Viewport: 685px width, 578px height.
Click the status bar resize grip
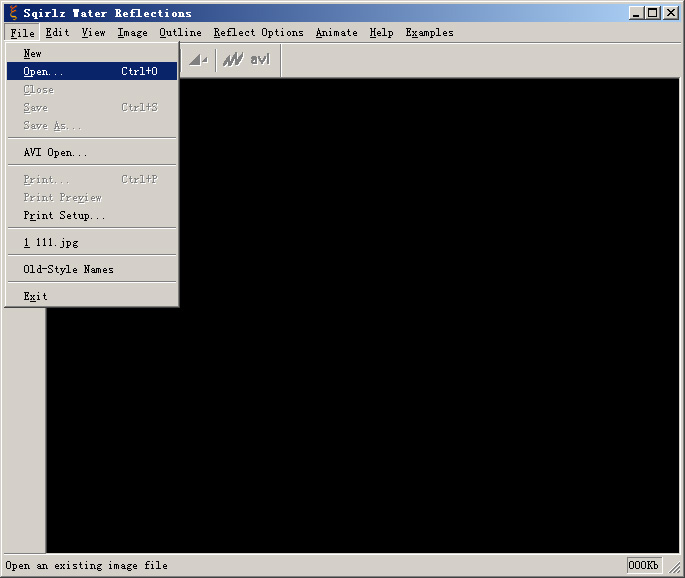675,567
